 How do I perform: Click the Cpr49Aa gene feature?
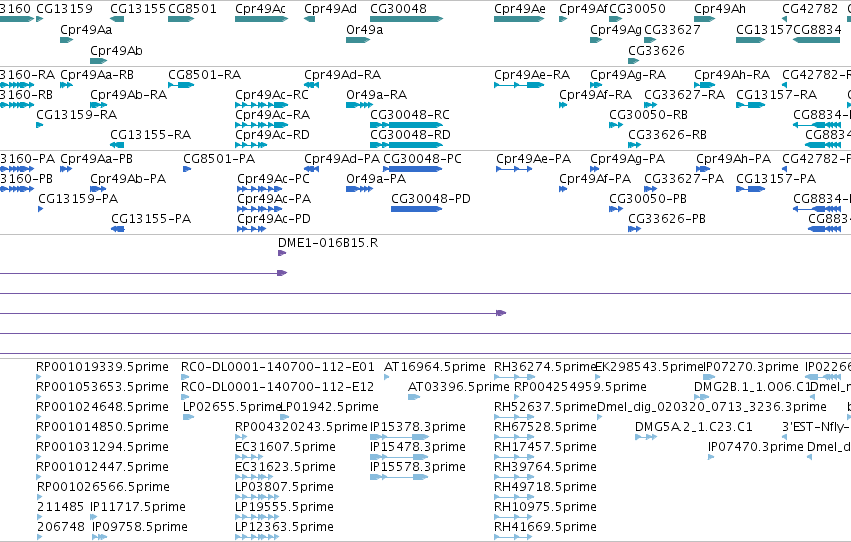tap(66, 40)
